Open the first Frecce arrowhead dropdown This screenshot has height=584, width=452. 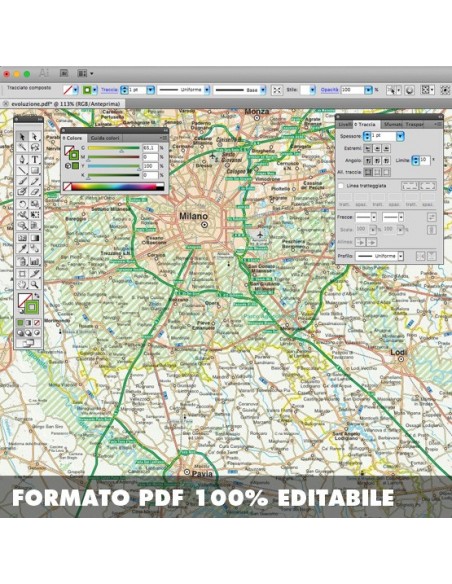[373, 217]
